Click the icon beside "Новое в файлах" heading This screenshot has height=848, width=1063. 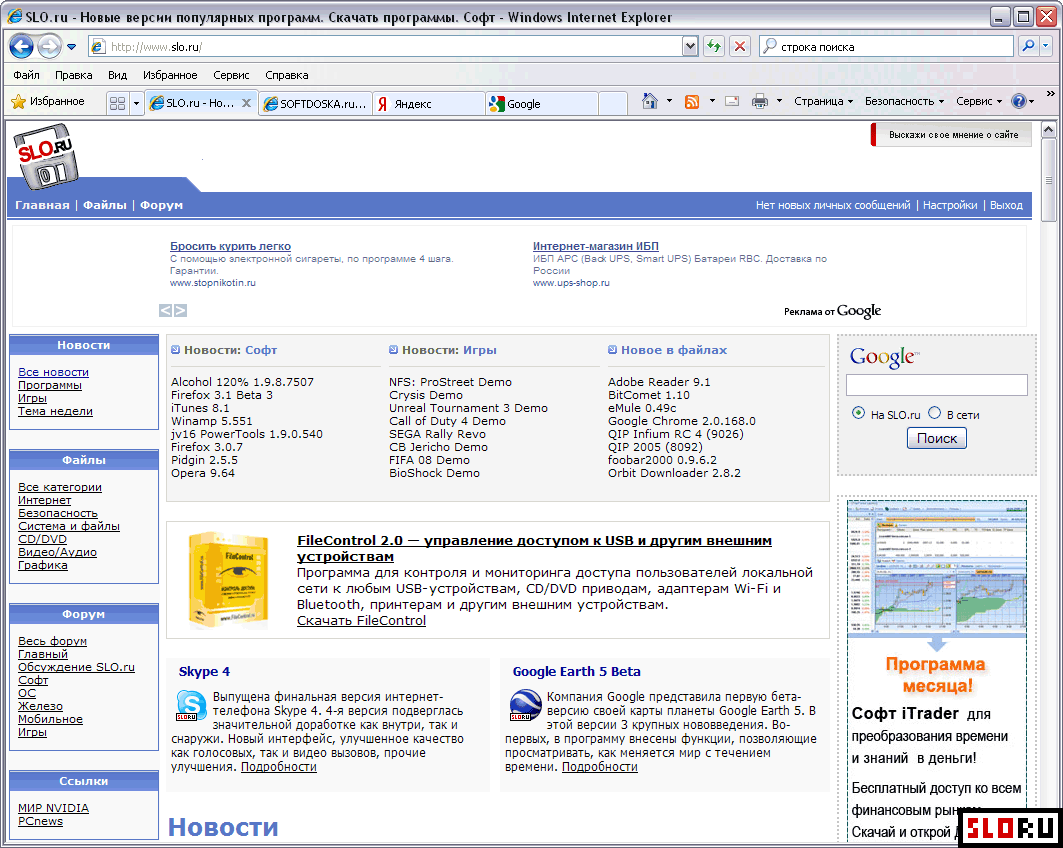click(x=612, y=350)
